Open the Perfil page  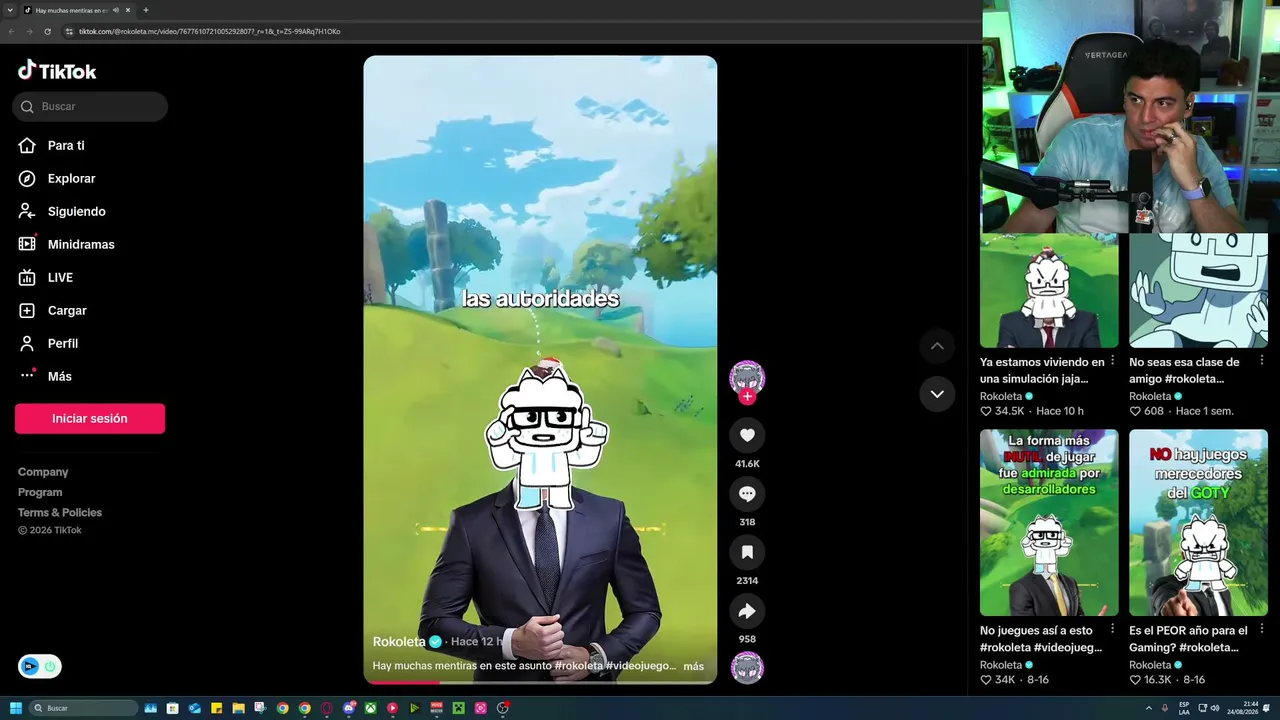48,344
